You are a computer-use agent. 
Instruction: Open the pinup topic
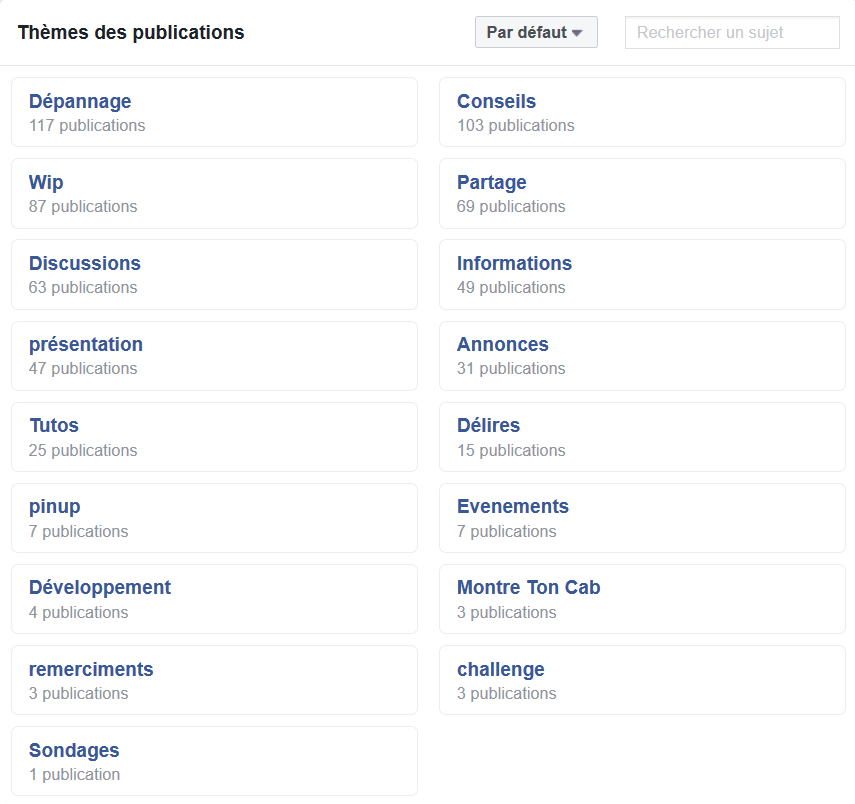coord(55,507)
